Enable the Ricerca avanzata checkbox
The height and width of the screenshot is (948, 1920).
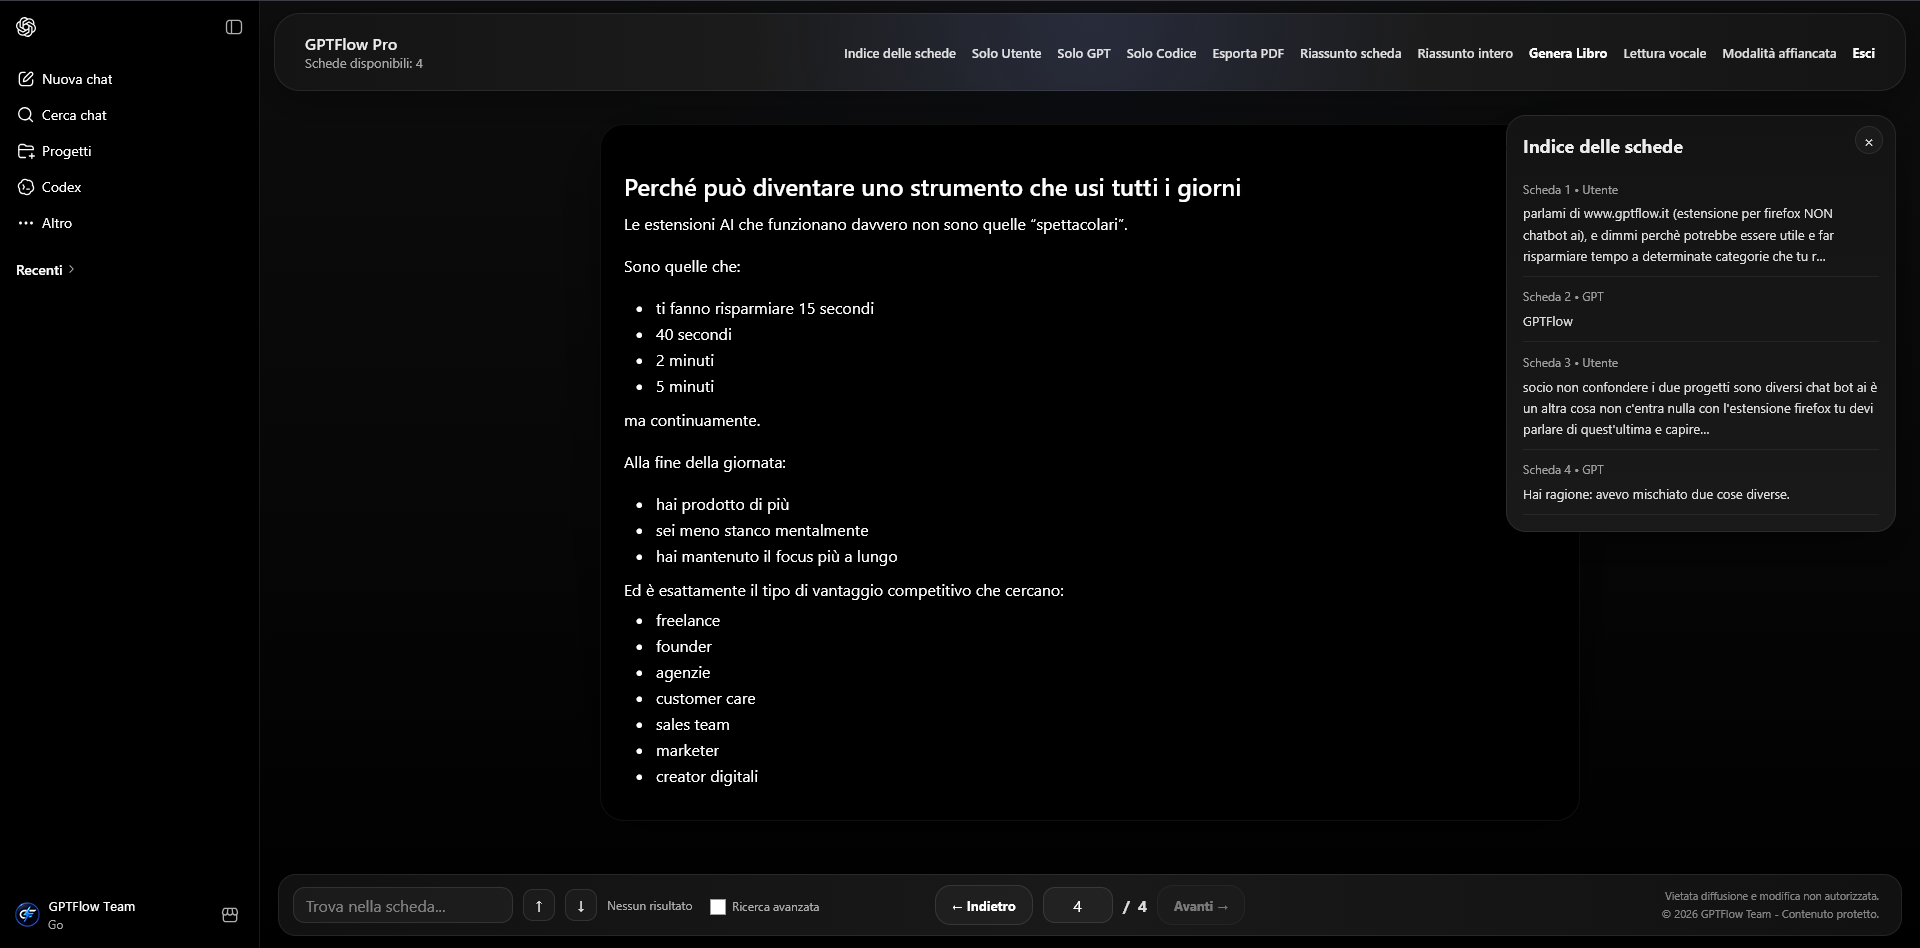717,906
